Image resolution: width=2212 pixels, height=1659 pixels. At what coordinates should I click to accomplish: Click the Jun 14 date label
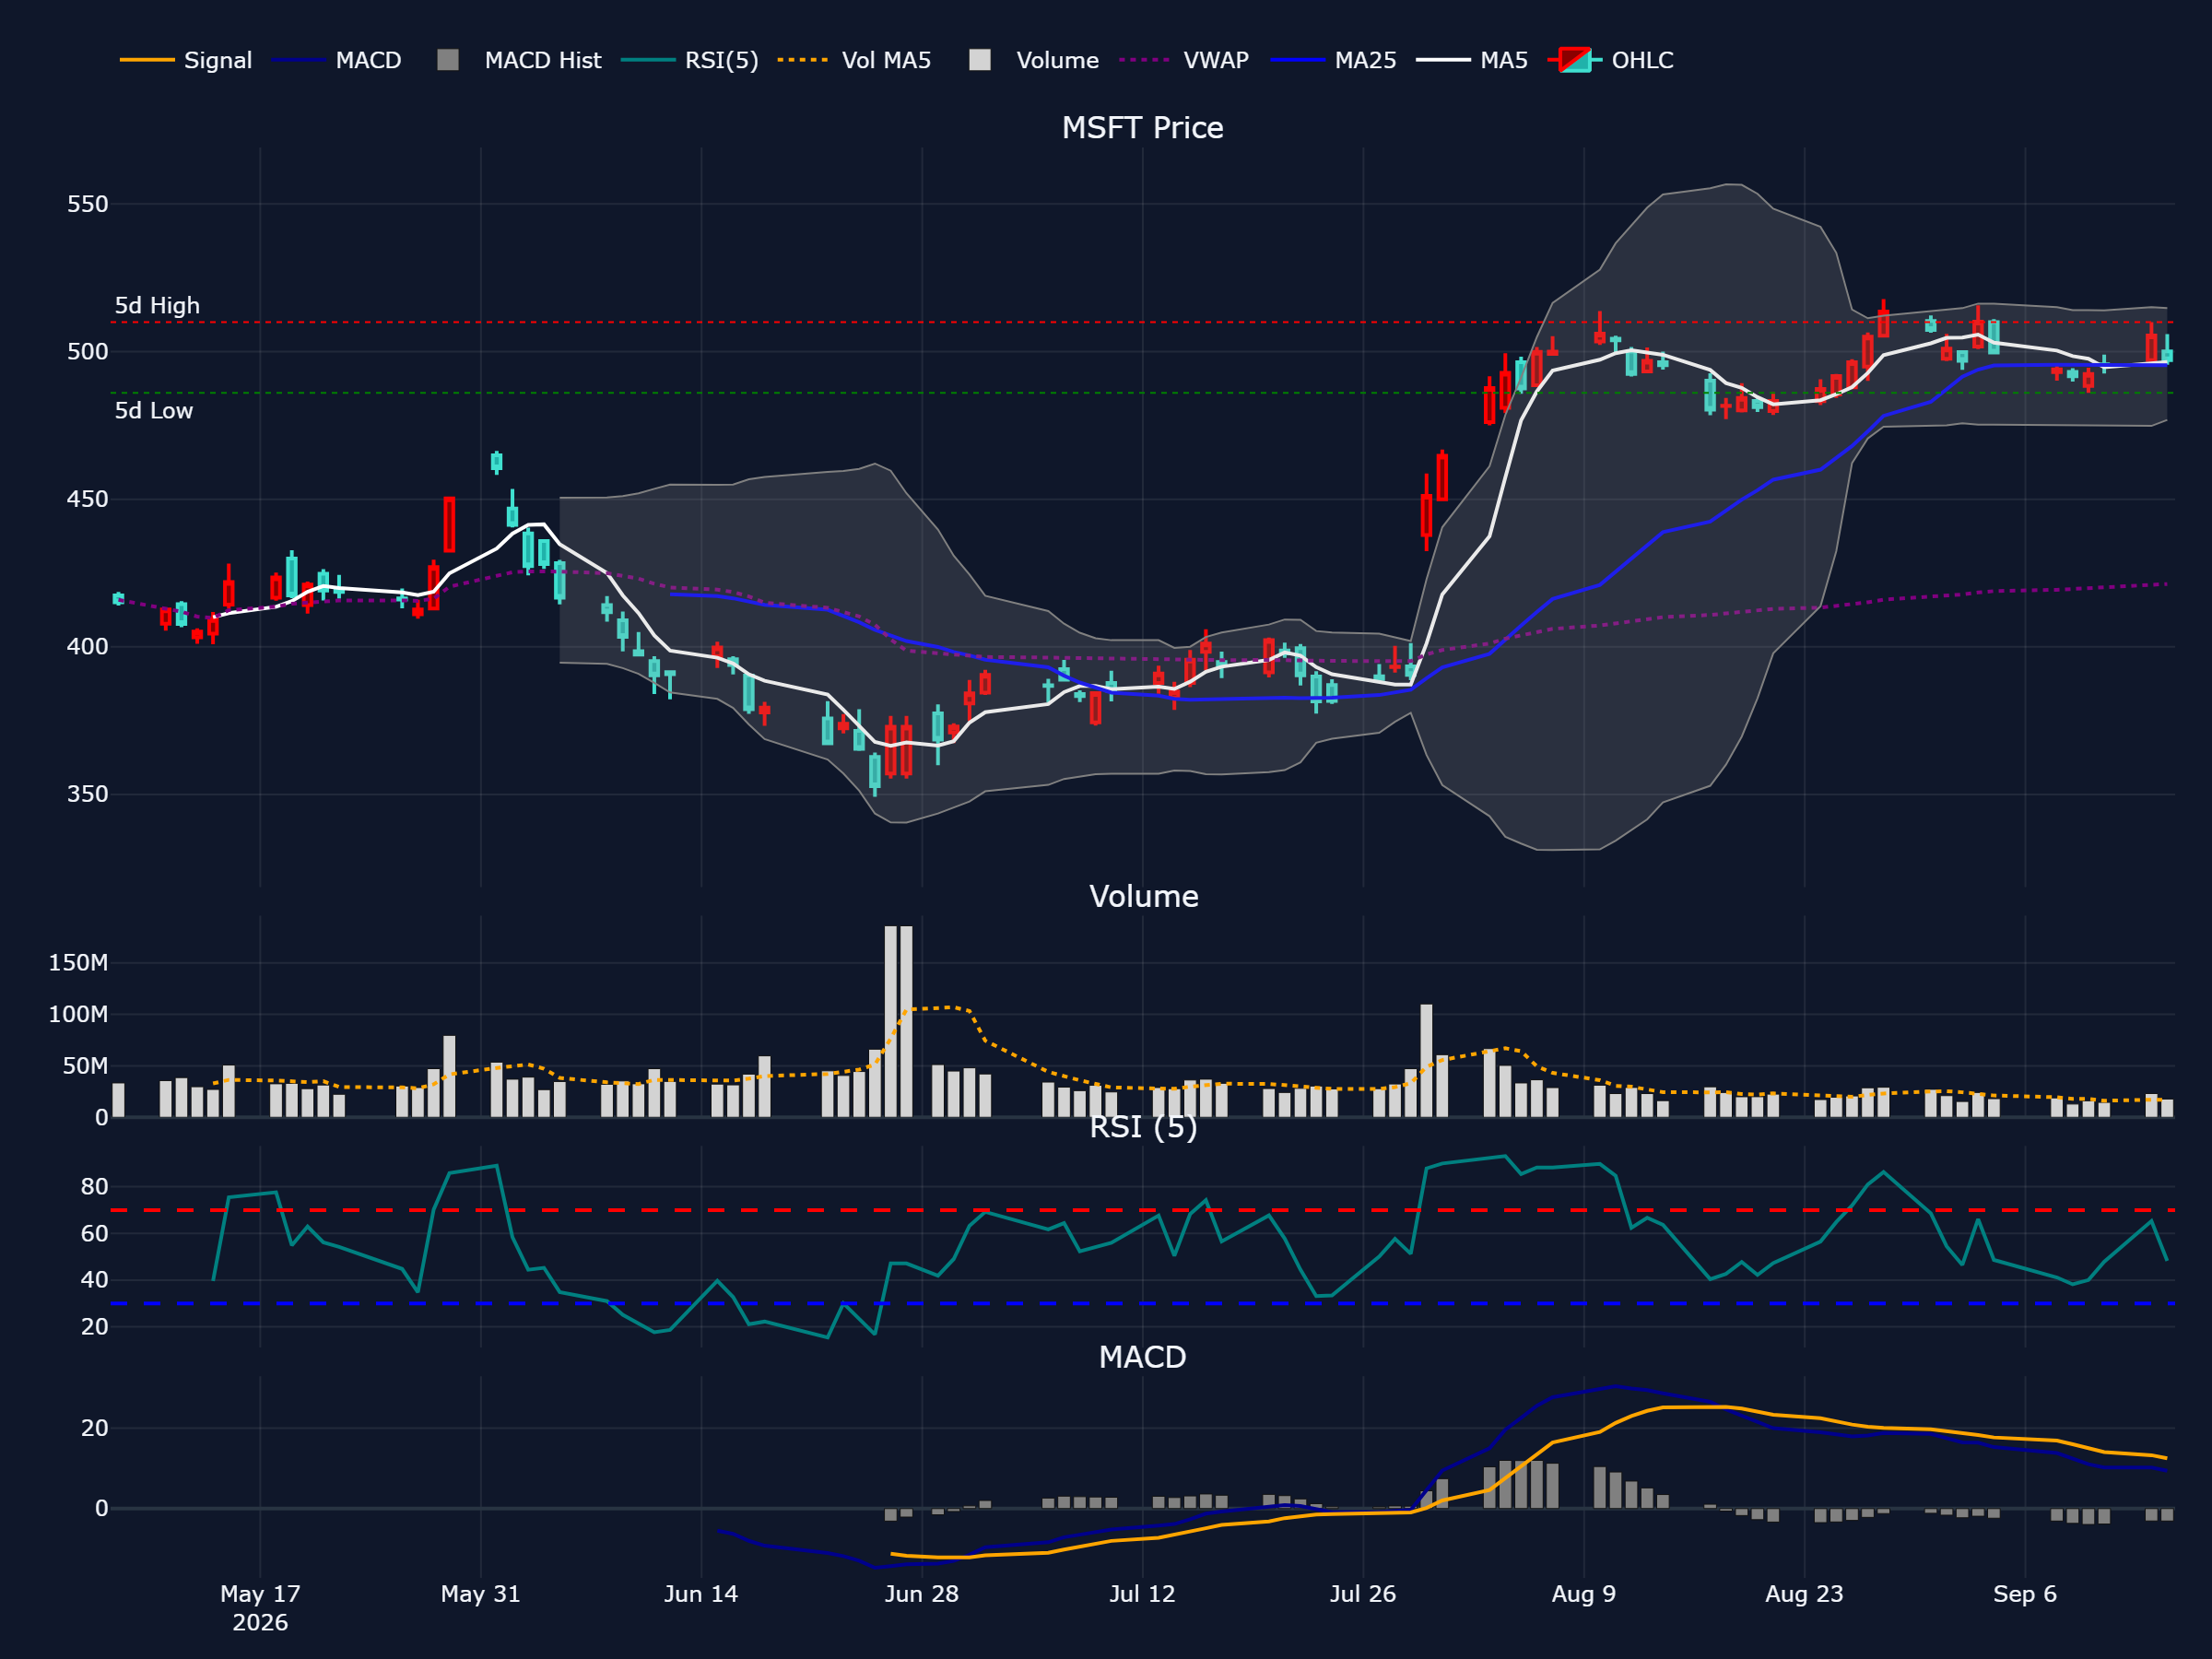point(701,1594)
